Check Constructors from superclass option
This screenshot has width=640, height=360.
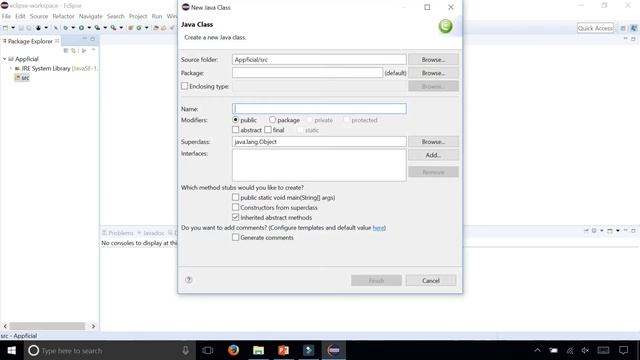(x=236, y=207)
